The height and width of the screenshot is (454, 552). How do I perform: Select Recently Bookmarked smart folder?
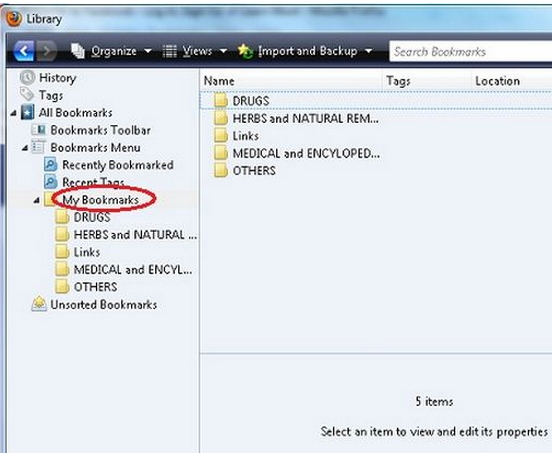[118, 165]
